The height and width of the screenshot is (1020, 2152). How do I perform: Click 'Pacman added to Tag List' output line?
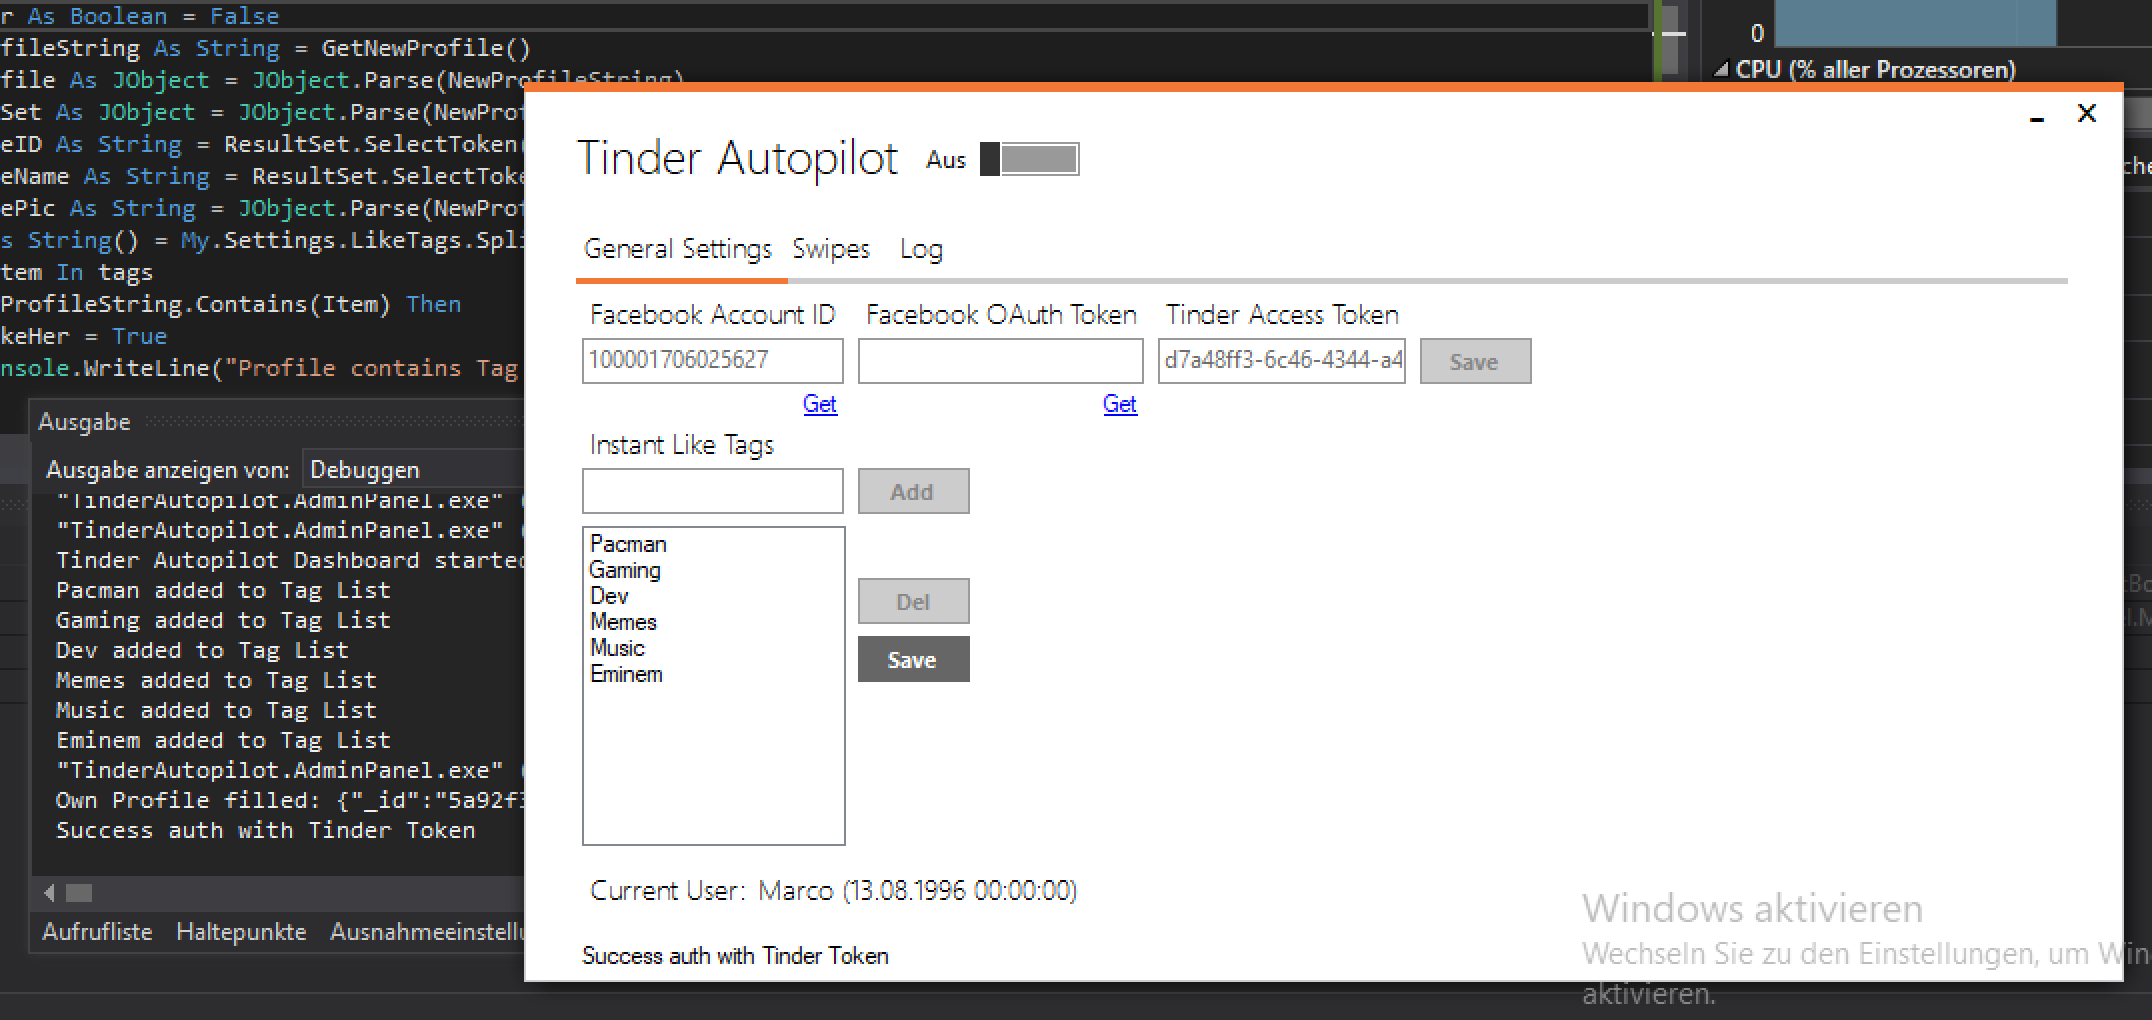click(223, 590)
